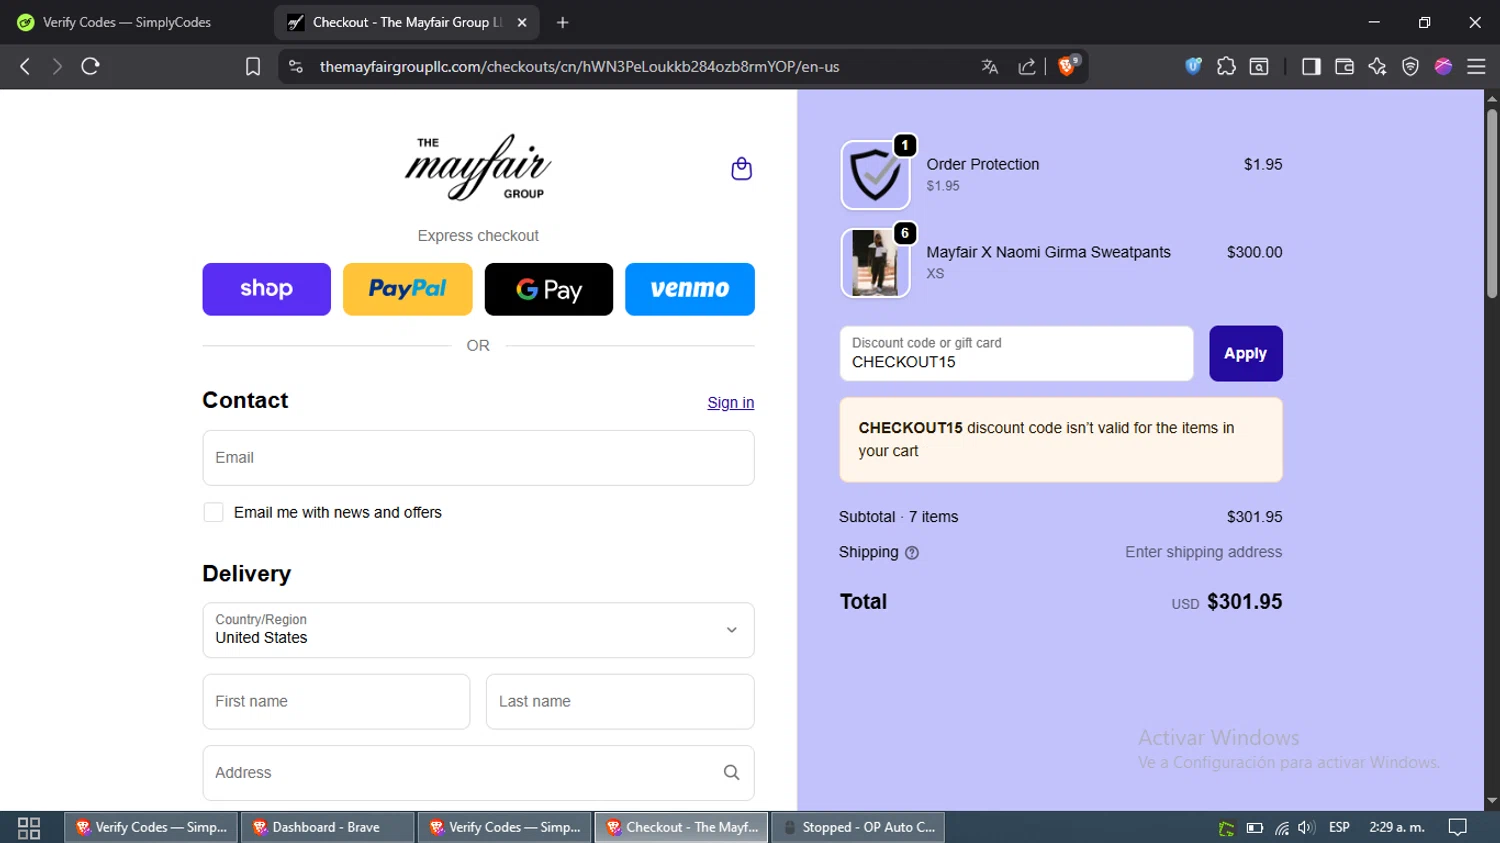Image resolution: width=1500 pixels, height=843 pixels.
Task: Check Email me with news and offers
Action: pyautogui.click(x=213, y=512)
